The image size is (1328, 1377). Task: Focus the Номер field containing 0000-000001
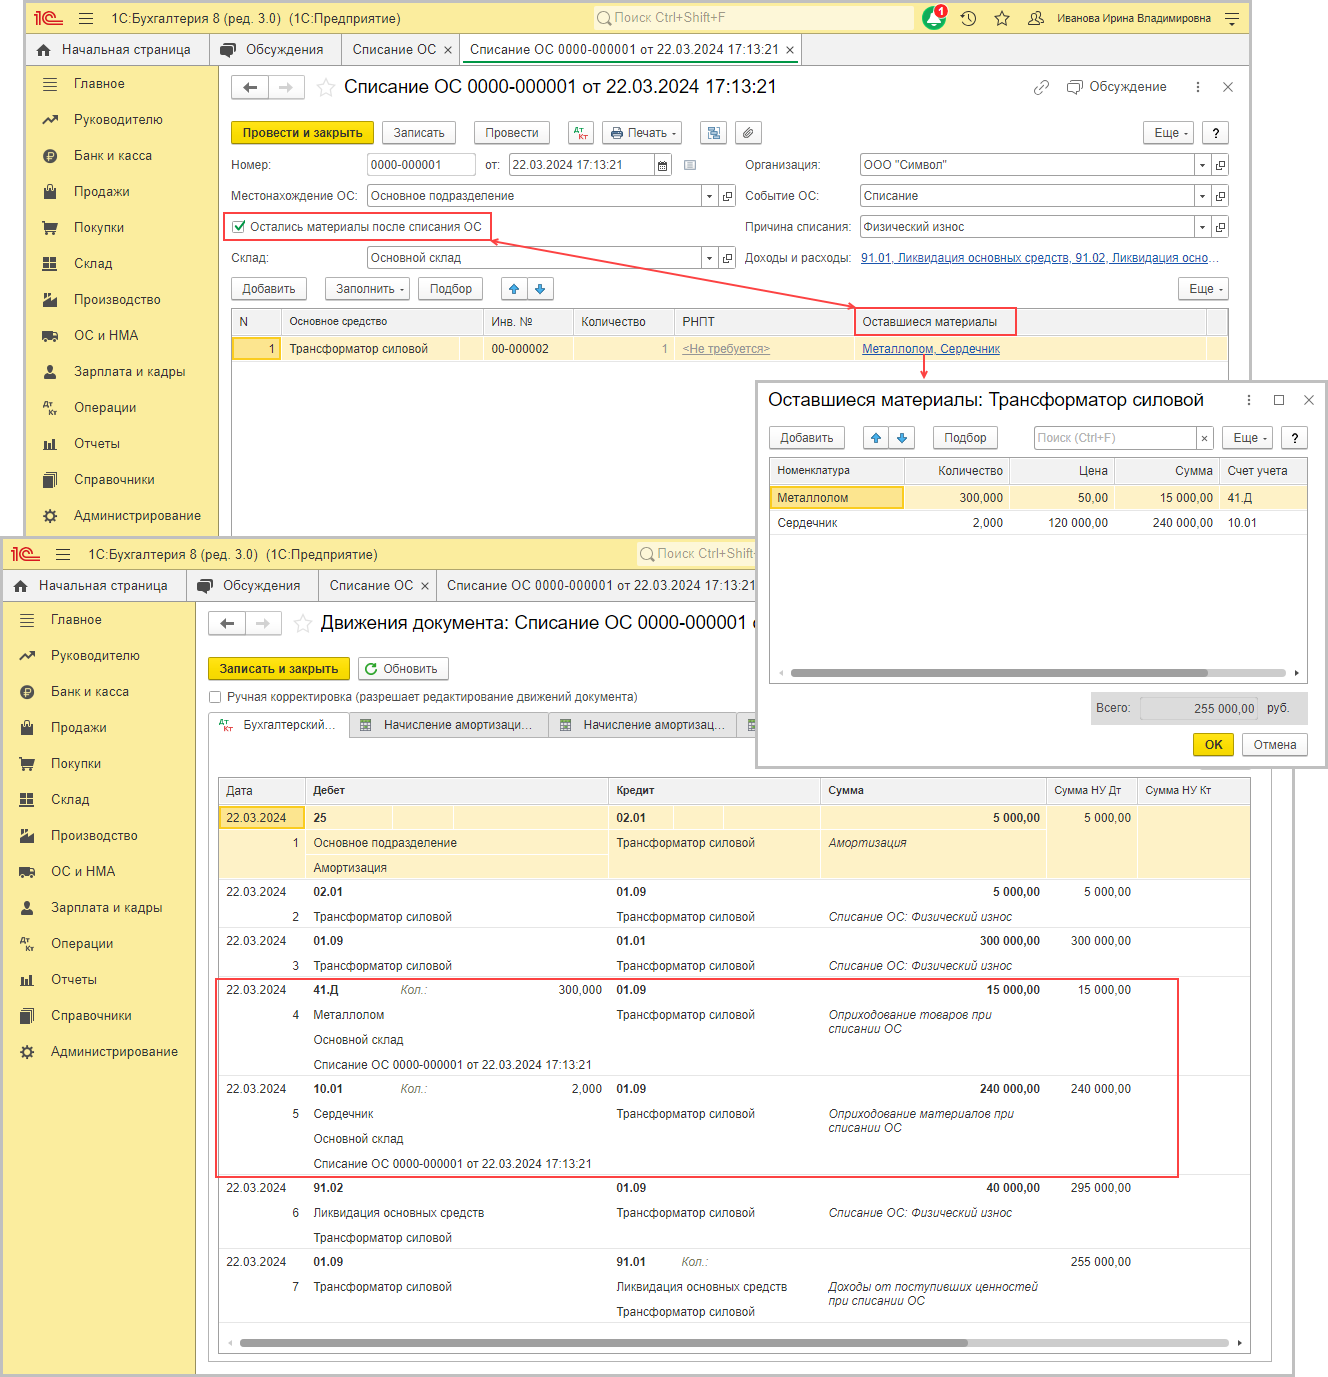pos(421,165)
